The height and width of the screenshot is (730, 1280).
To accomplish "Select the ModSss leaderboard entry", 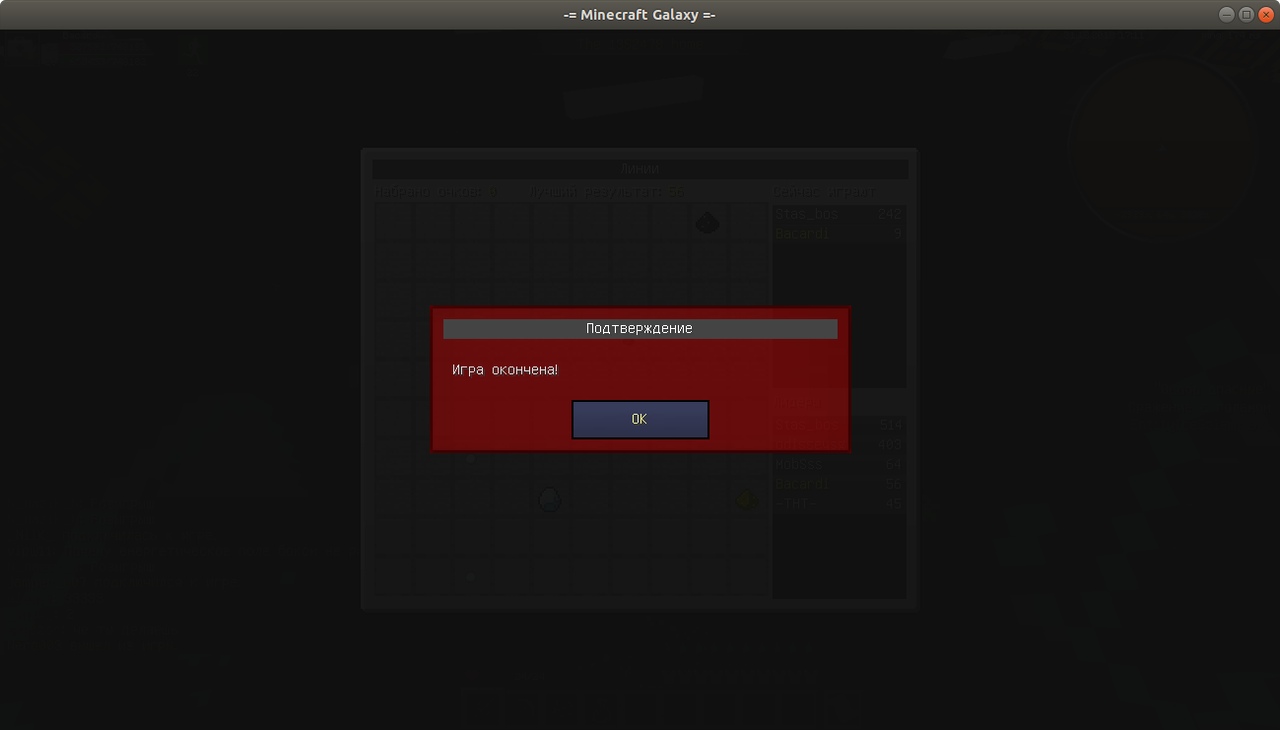I will [838, 464].
